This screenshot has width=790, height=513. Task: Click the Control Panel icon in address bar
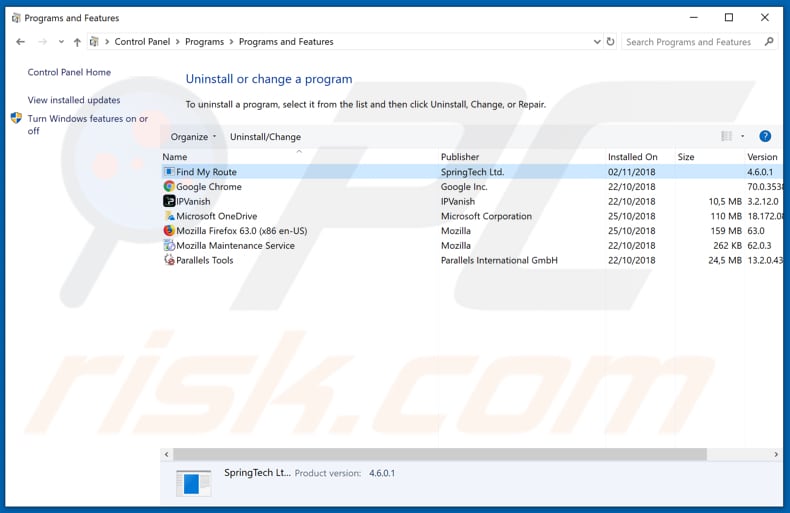94,41
